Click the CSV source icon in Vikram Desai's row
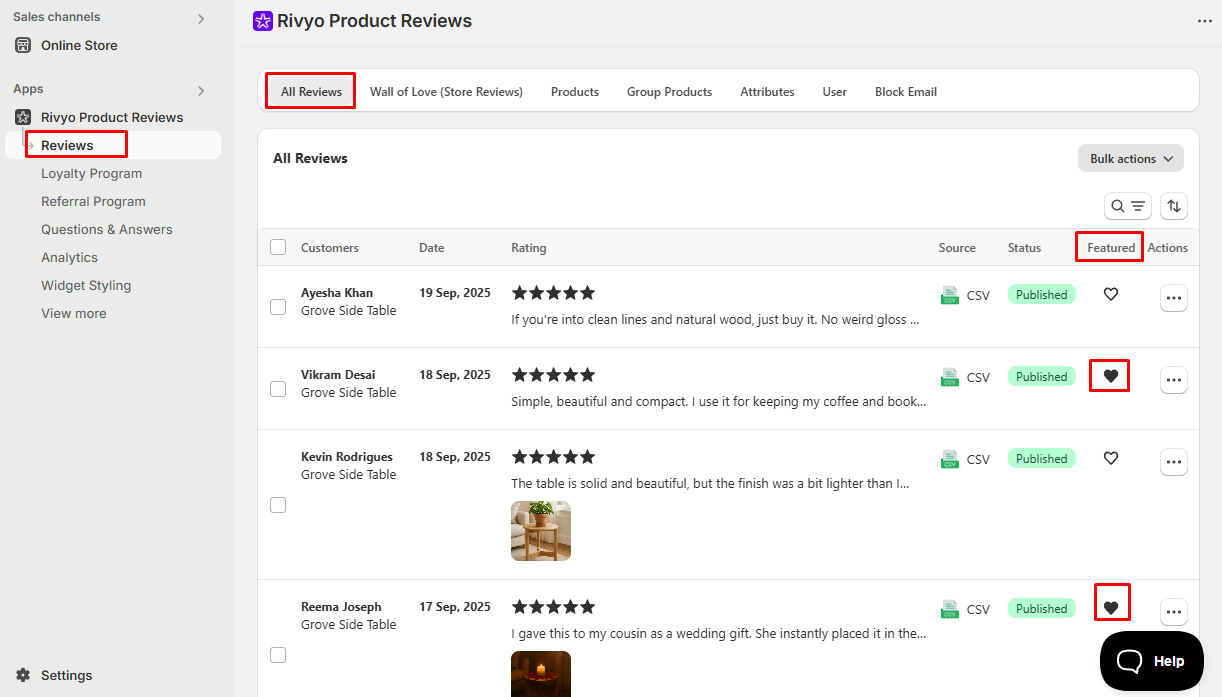This screenshot has width=1222, height=697. click(950, 377)
